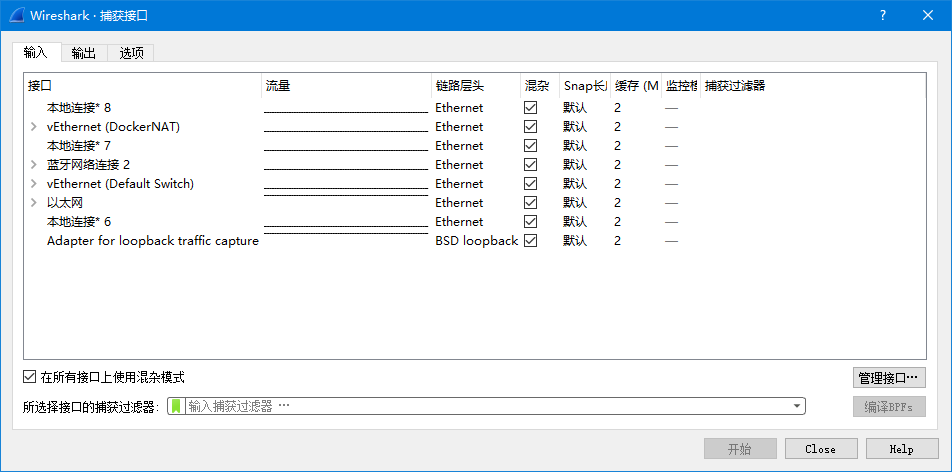Sort by the 接口 column header

tap(143, 86)
